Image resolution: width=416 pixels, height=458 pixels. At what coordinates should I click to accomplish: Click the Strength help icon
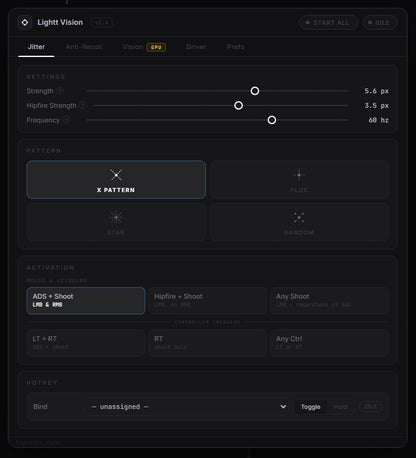point(60,91)
